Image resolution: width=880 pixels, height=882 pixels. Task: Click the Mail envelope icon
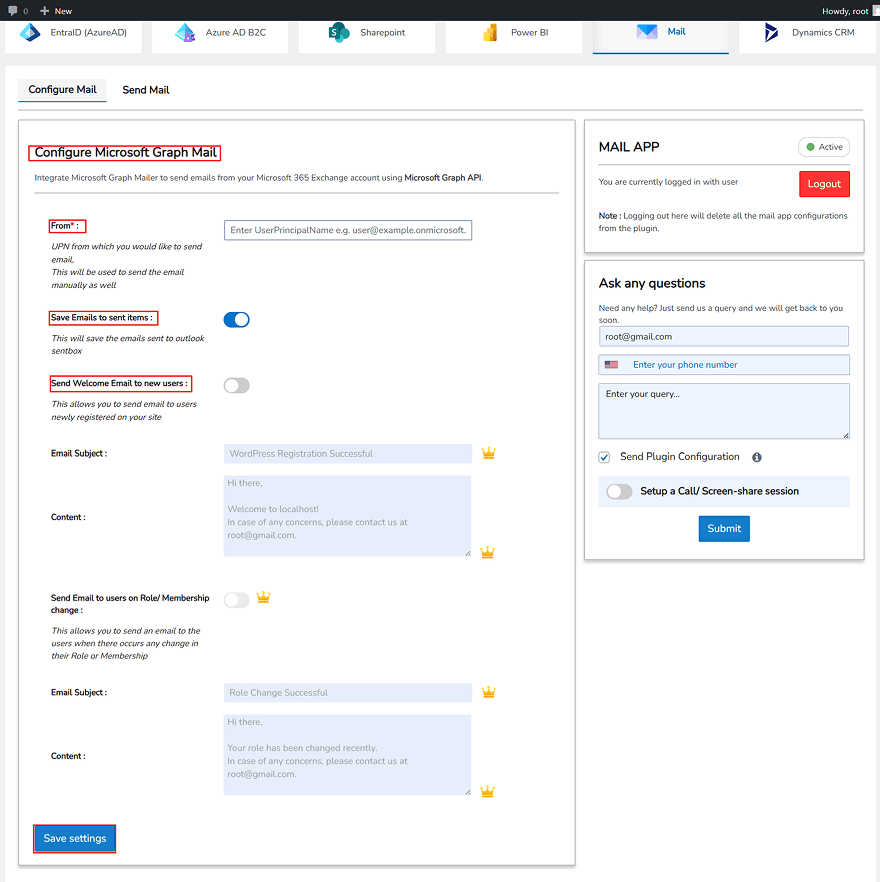click(646, 32)
